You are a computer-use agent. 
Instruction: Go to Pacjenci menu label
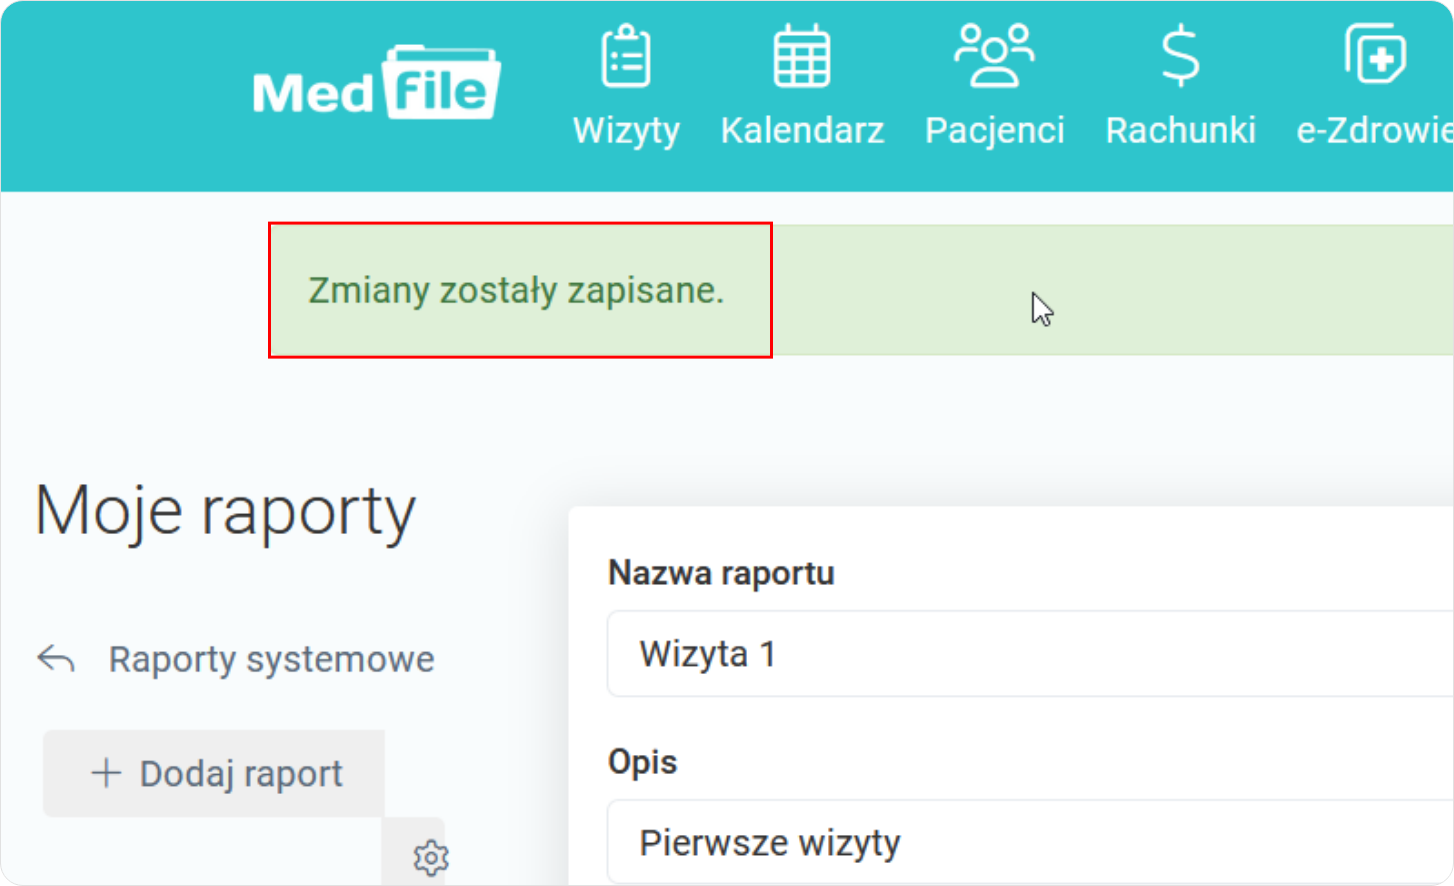994,130
